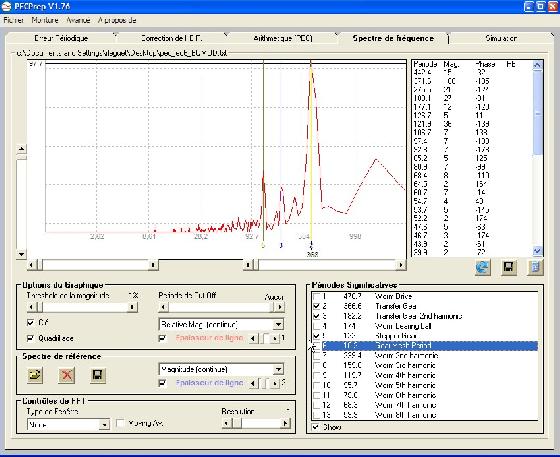Click the tall main peak in spectrum graph
This screenshot has width=560, height=457.
pos(311,143)
